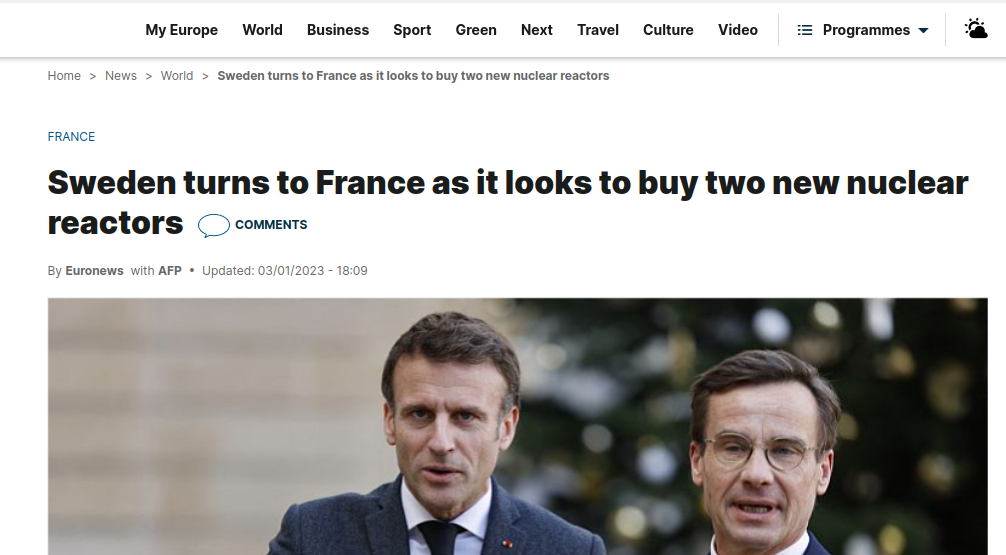Screen dimensions: 1006x555
Task: Open the FRANCE category tag
Action: tap(71, 137)
